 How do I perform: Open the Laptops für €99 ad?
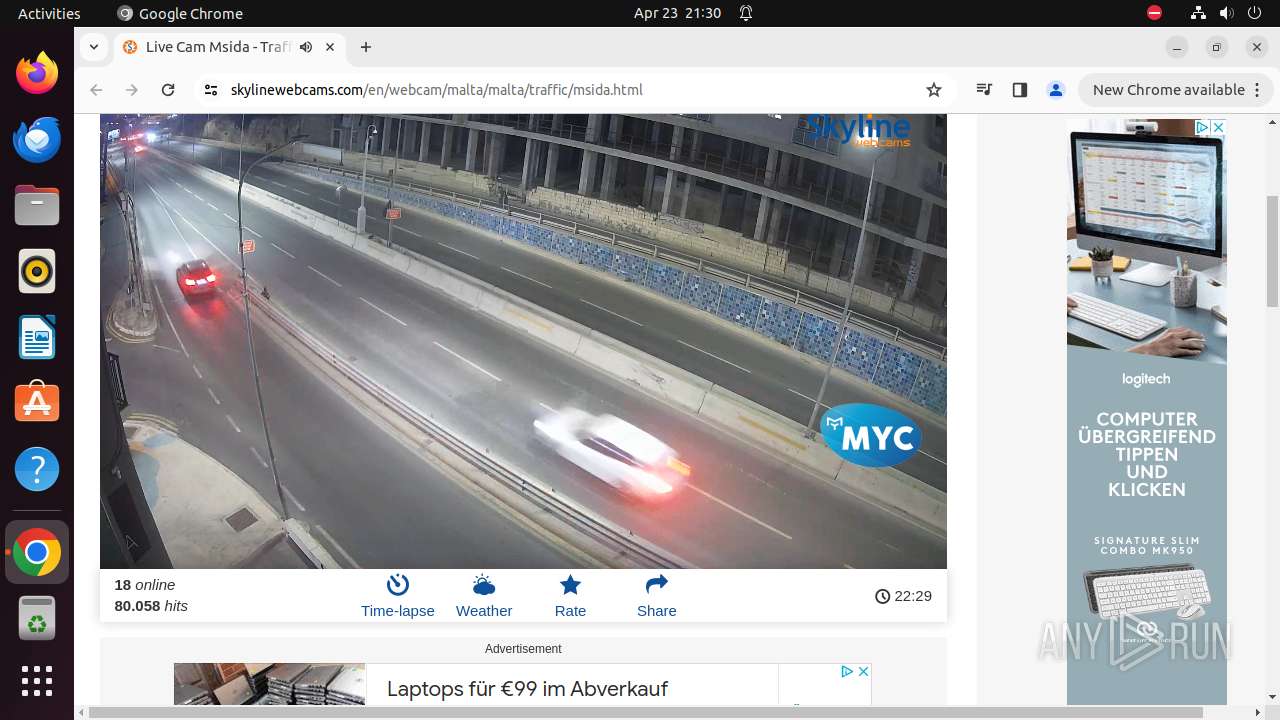527,688
